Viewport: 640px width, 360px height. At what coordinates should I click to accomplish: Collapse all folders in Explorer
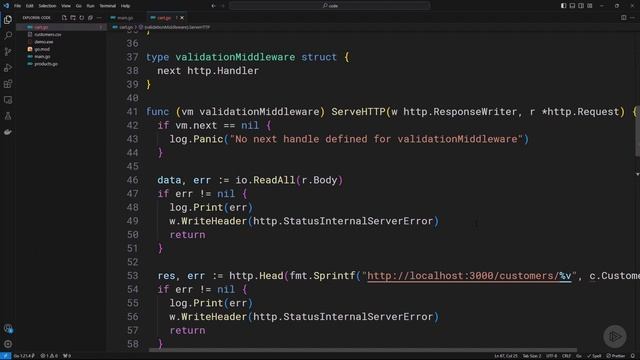coord(90,18)
